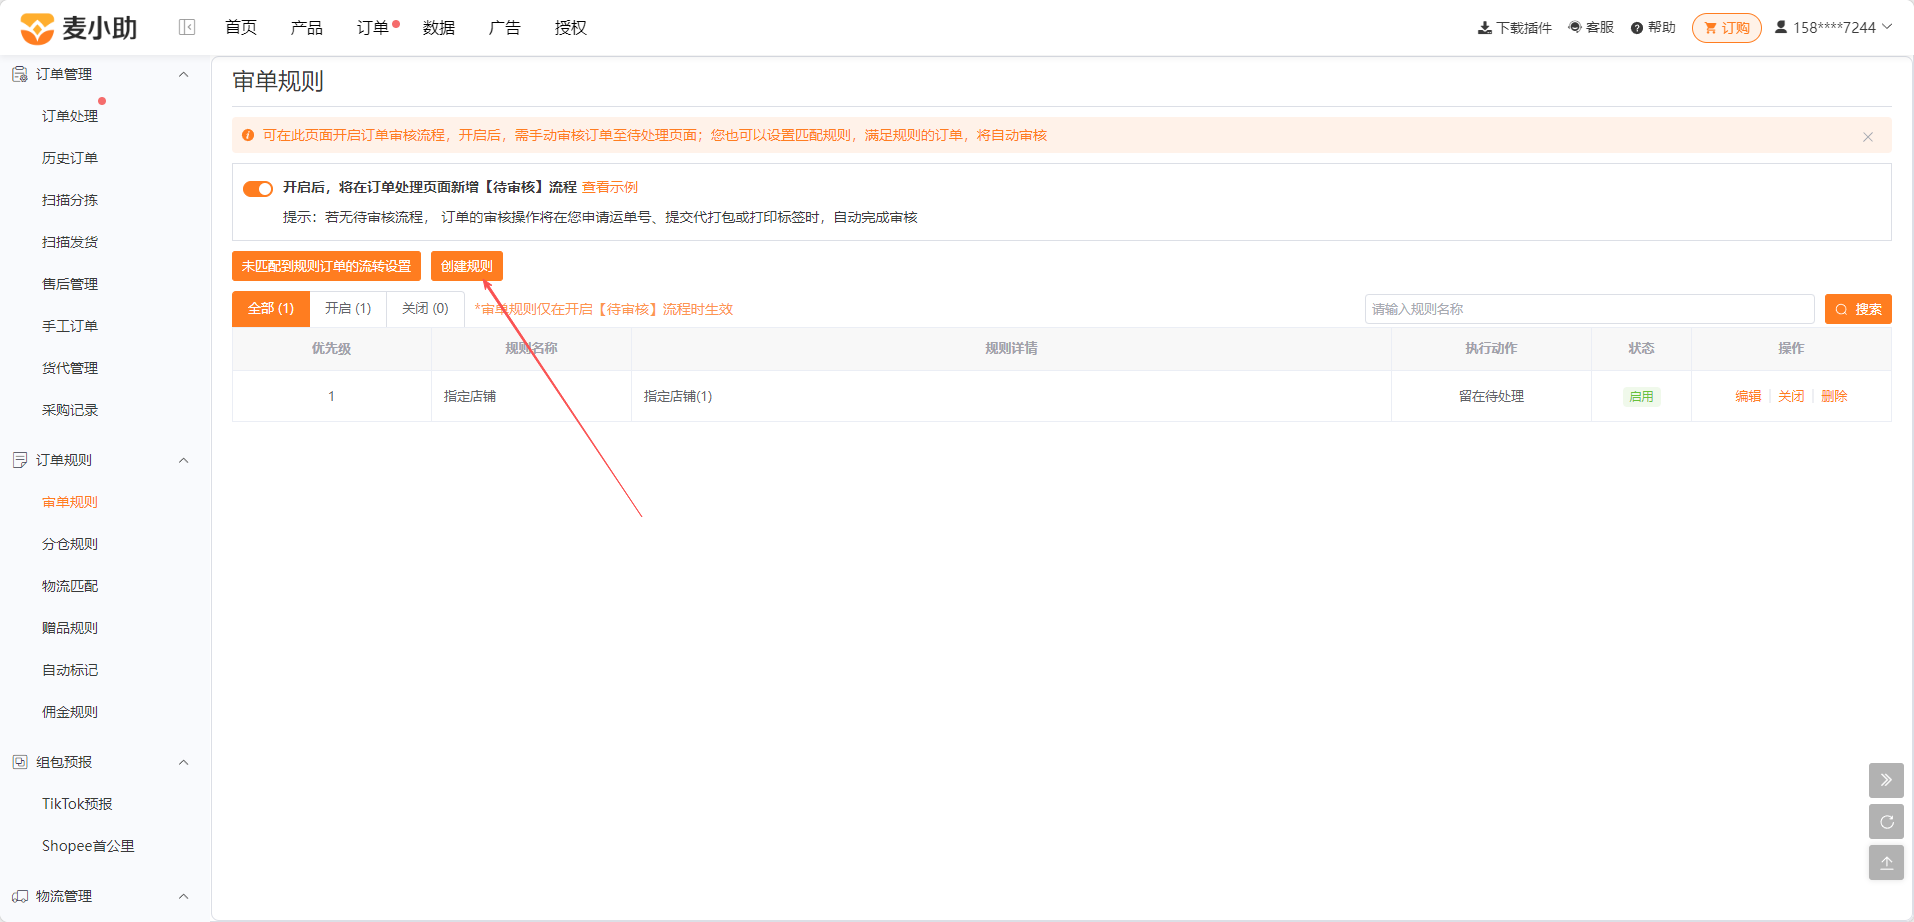Image resolution: width=1914 pixels, height=922 pixels.
Task: Open 客服 customer service headset icon
Action: (x=1575, y=27)
